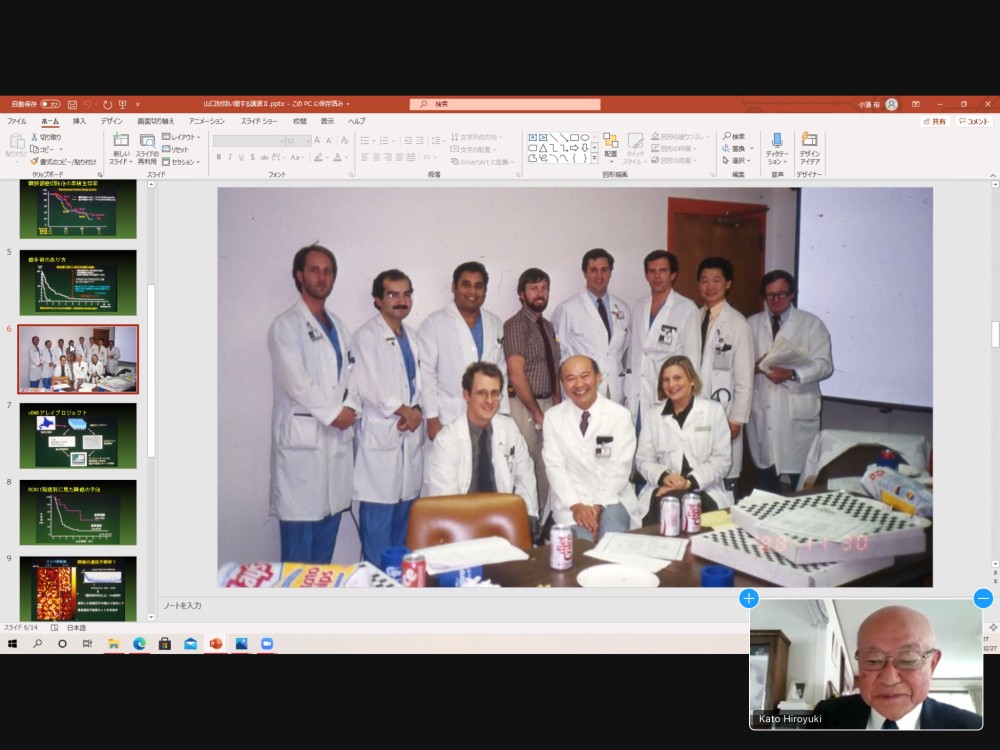The width and height of the screenshot is (1000, 750).
Task: Expand the shapes gallery more arrow
Action: coord(594,158)
